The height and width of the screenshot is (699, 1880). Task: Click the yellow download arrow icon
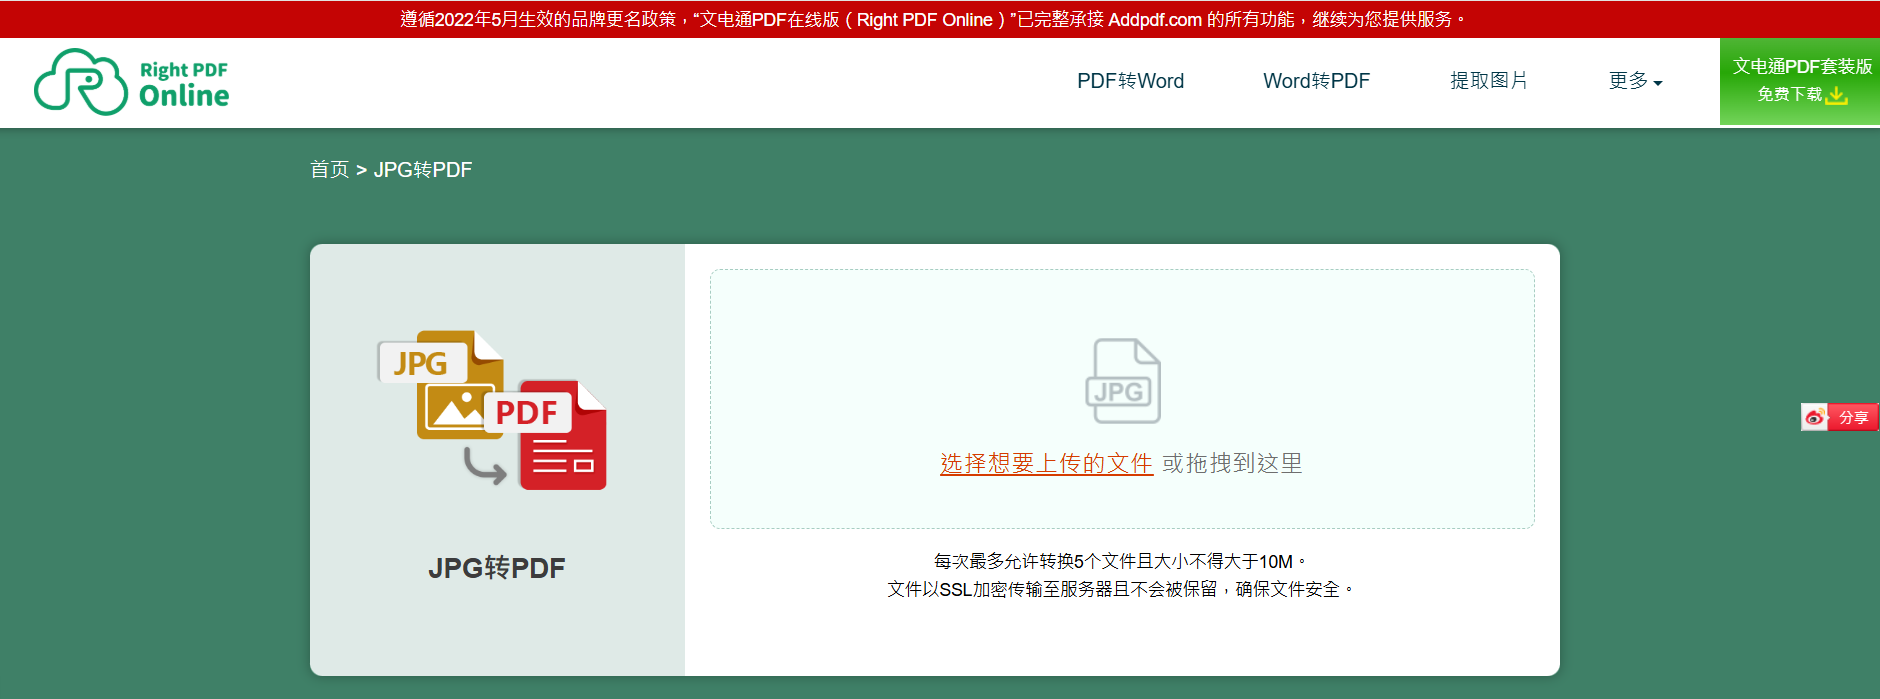pyautogui.click(x=1837, y=95)
